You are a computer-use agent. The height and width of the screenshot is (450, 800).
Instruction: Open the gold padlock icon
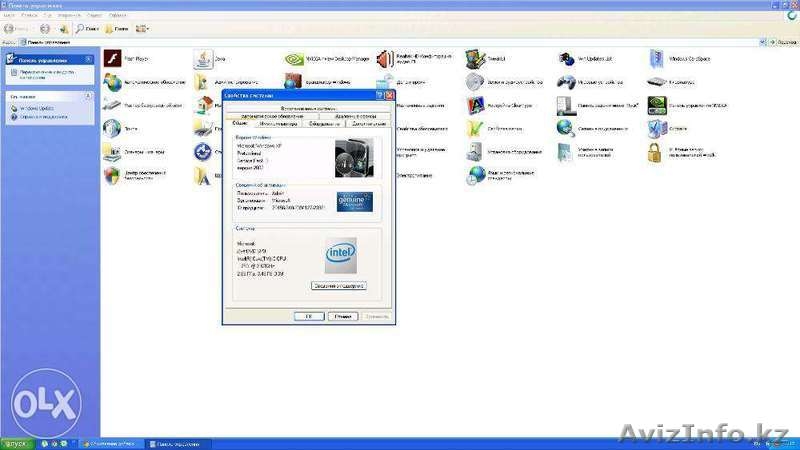coord(655,153)
